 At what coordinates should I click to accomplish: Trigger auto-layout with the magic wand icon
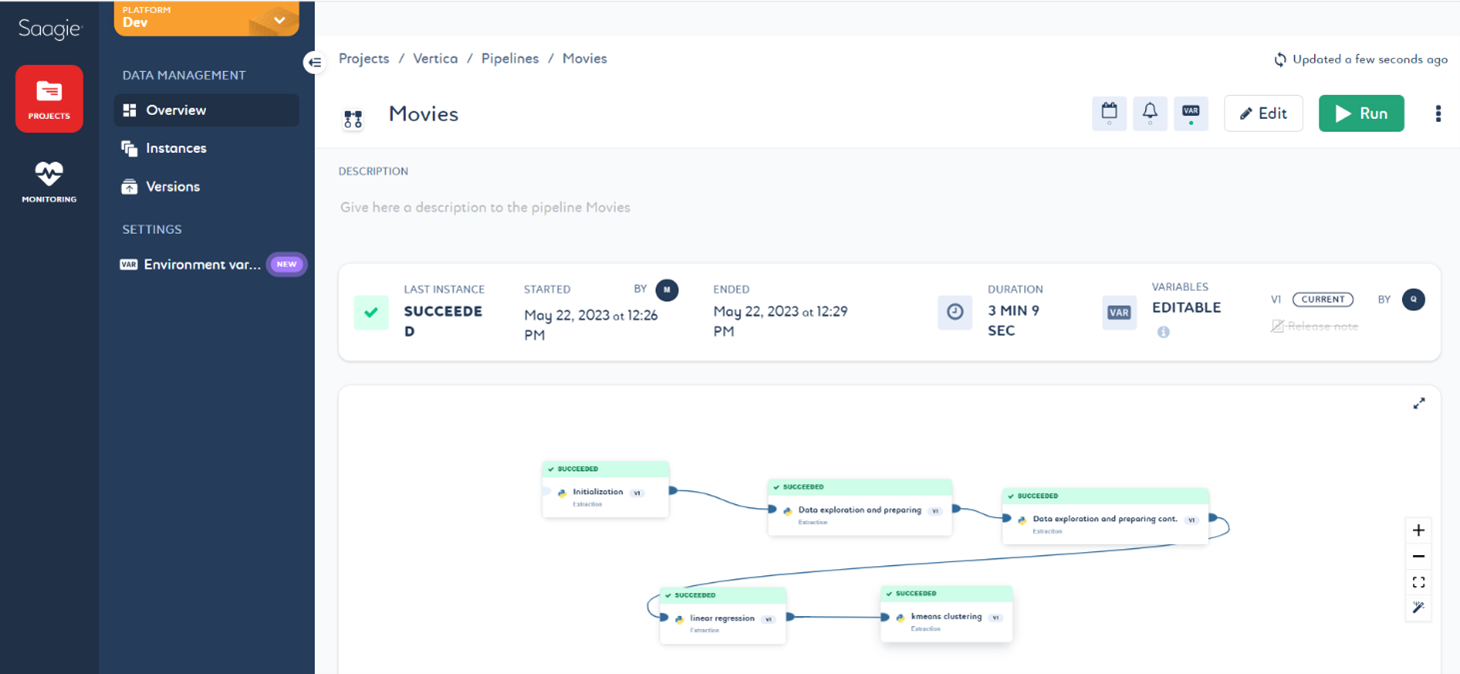pos(1418,606)
